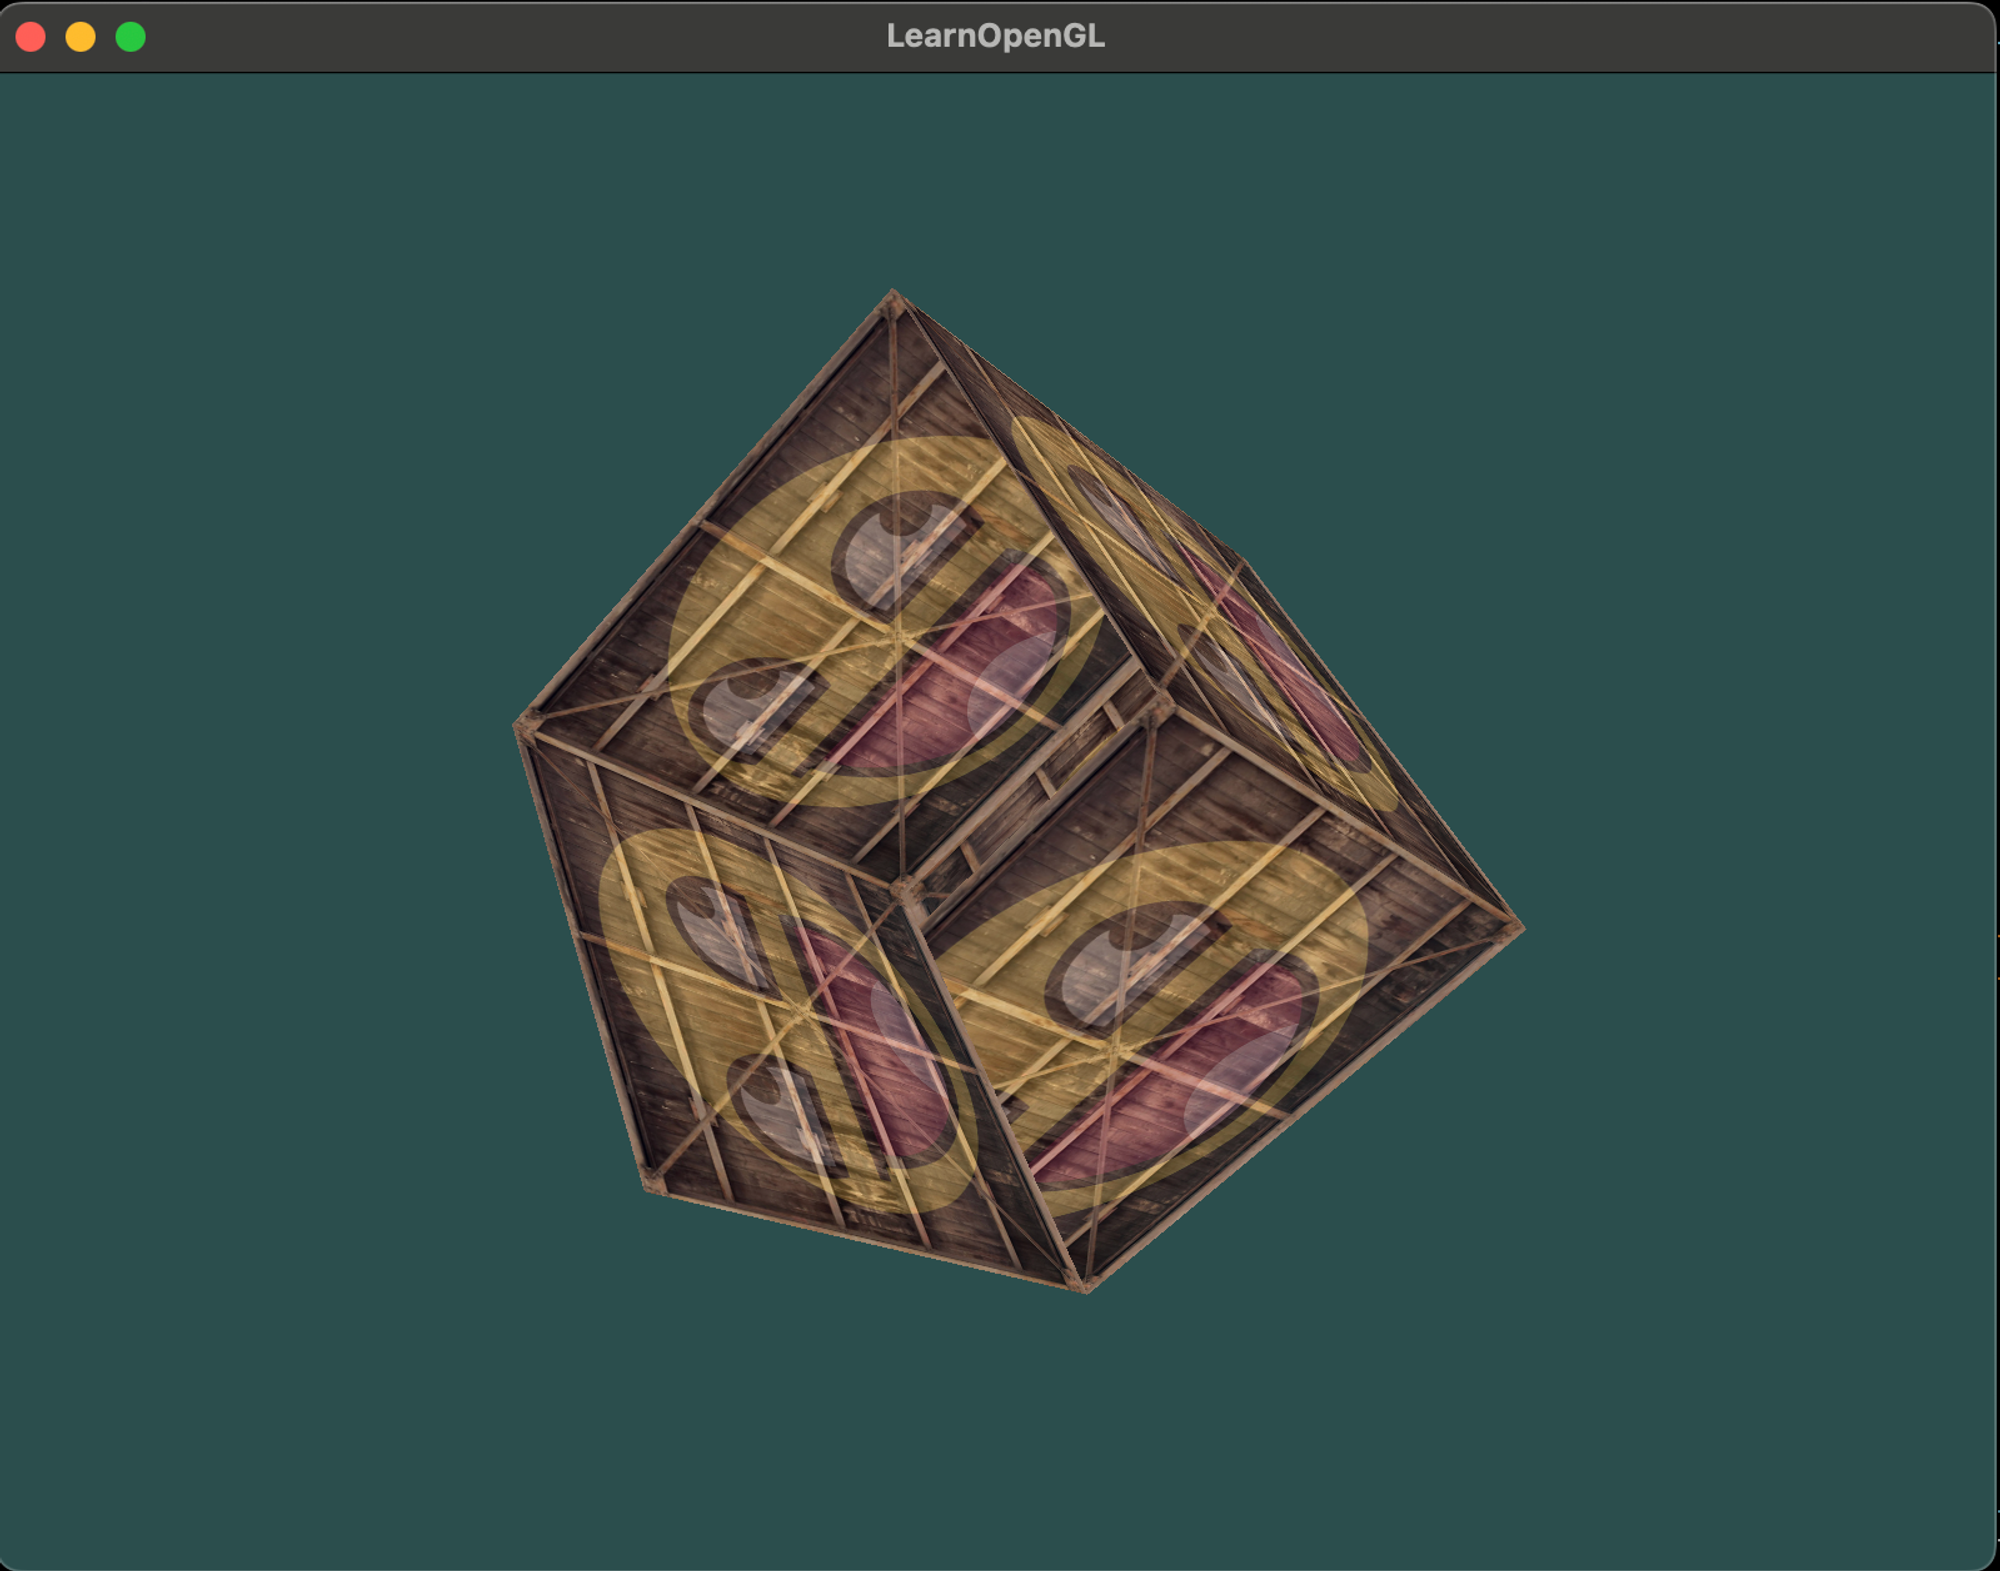Click the leftmost corner of the crate
This screenshot has height=1571, width=2000.
[519, 727]
